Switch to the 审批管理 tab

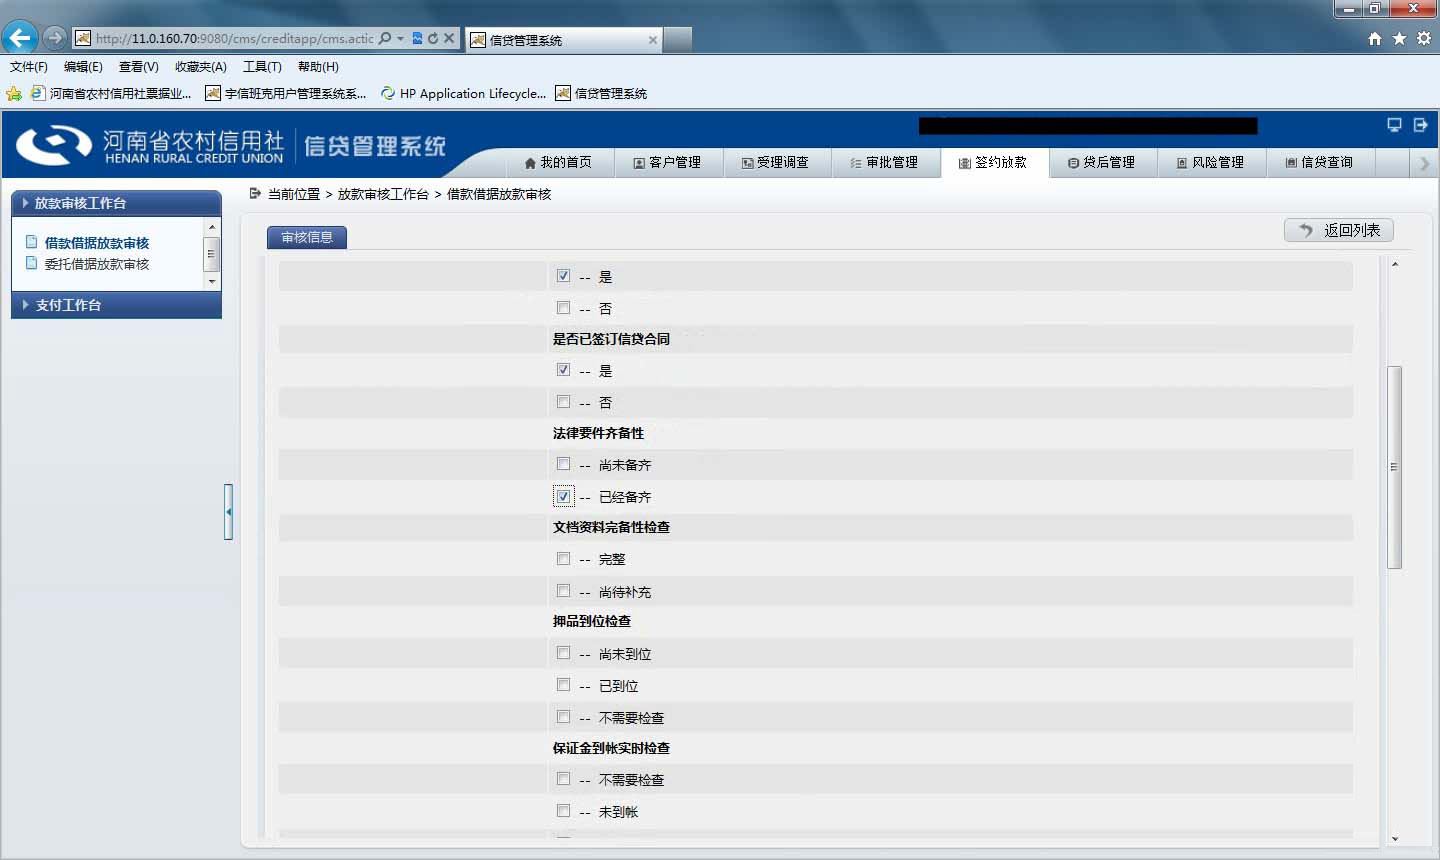click(885, 162)
